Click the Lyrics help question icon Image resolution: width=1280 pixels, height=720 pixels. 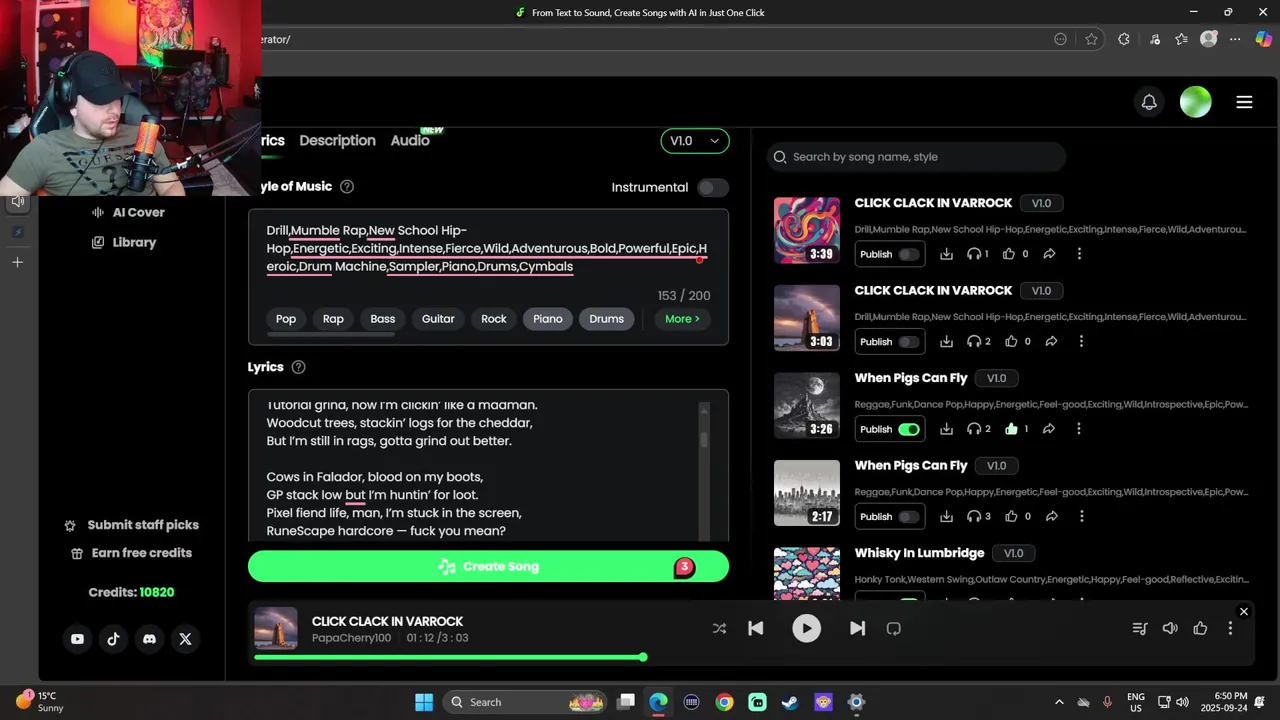pyautogui.click(x=298, y=367)
